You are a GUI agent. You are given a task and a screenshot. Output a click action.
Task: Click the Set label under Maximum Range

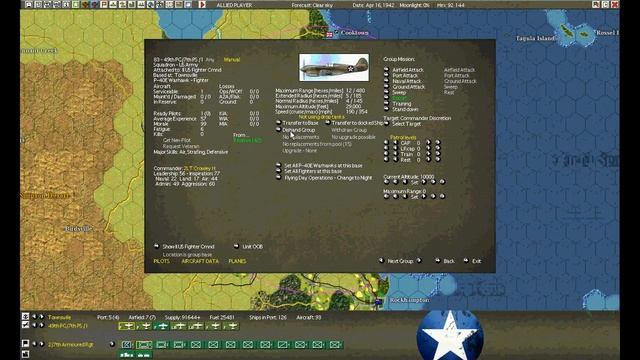click(x=414, y=197)
